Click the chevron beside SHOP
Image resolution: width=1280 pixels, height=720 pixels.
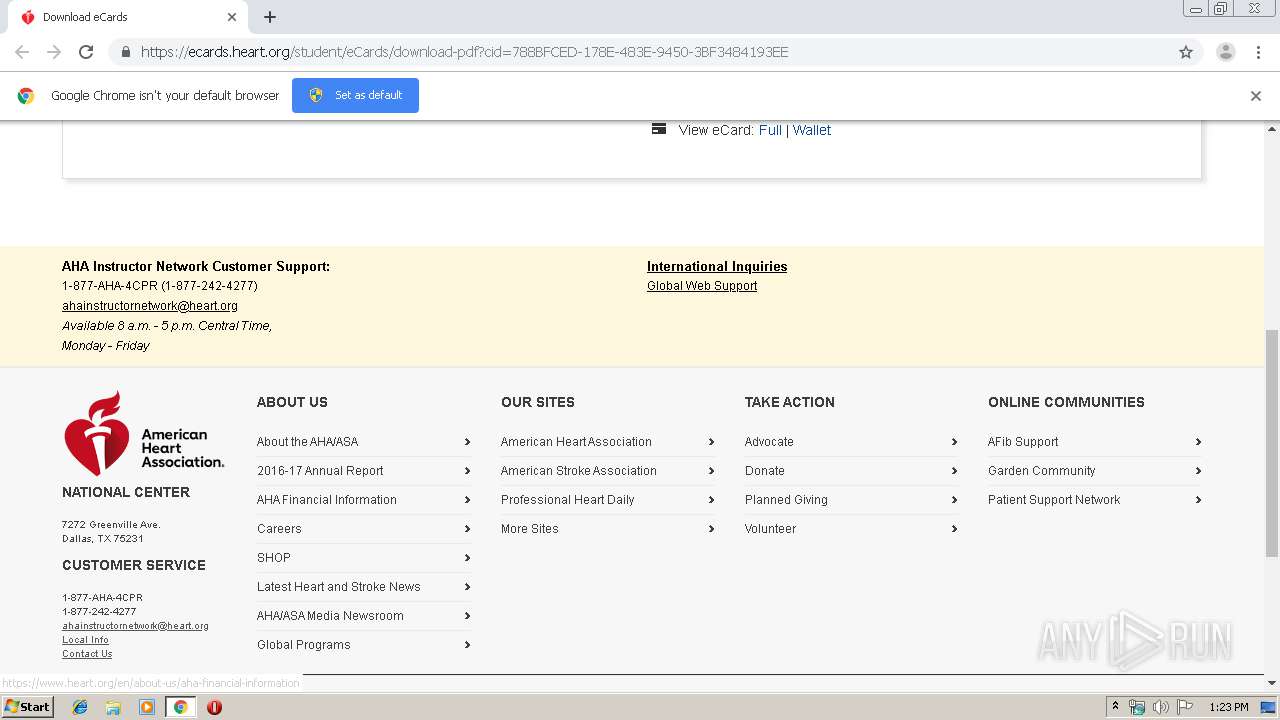467,558
